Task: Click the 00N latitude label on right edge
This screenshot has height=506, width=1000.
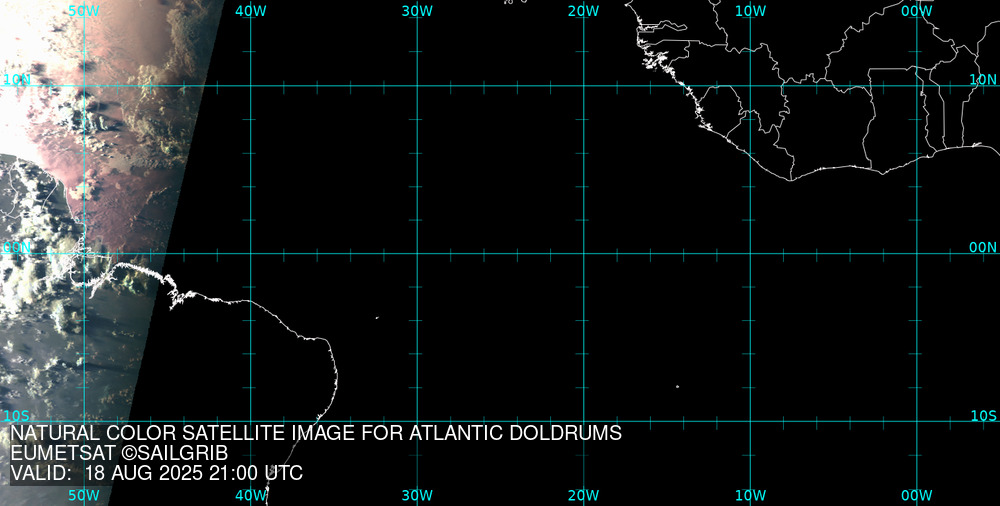Action: (x=983, y=248)
